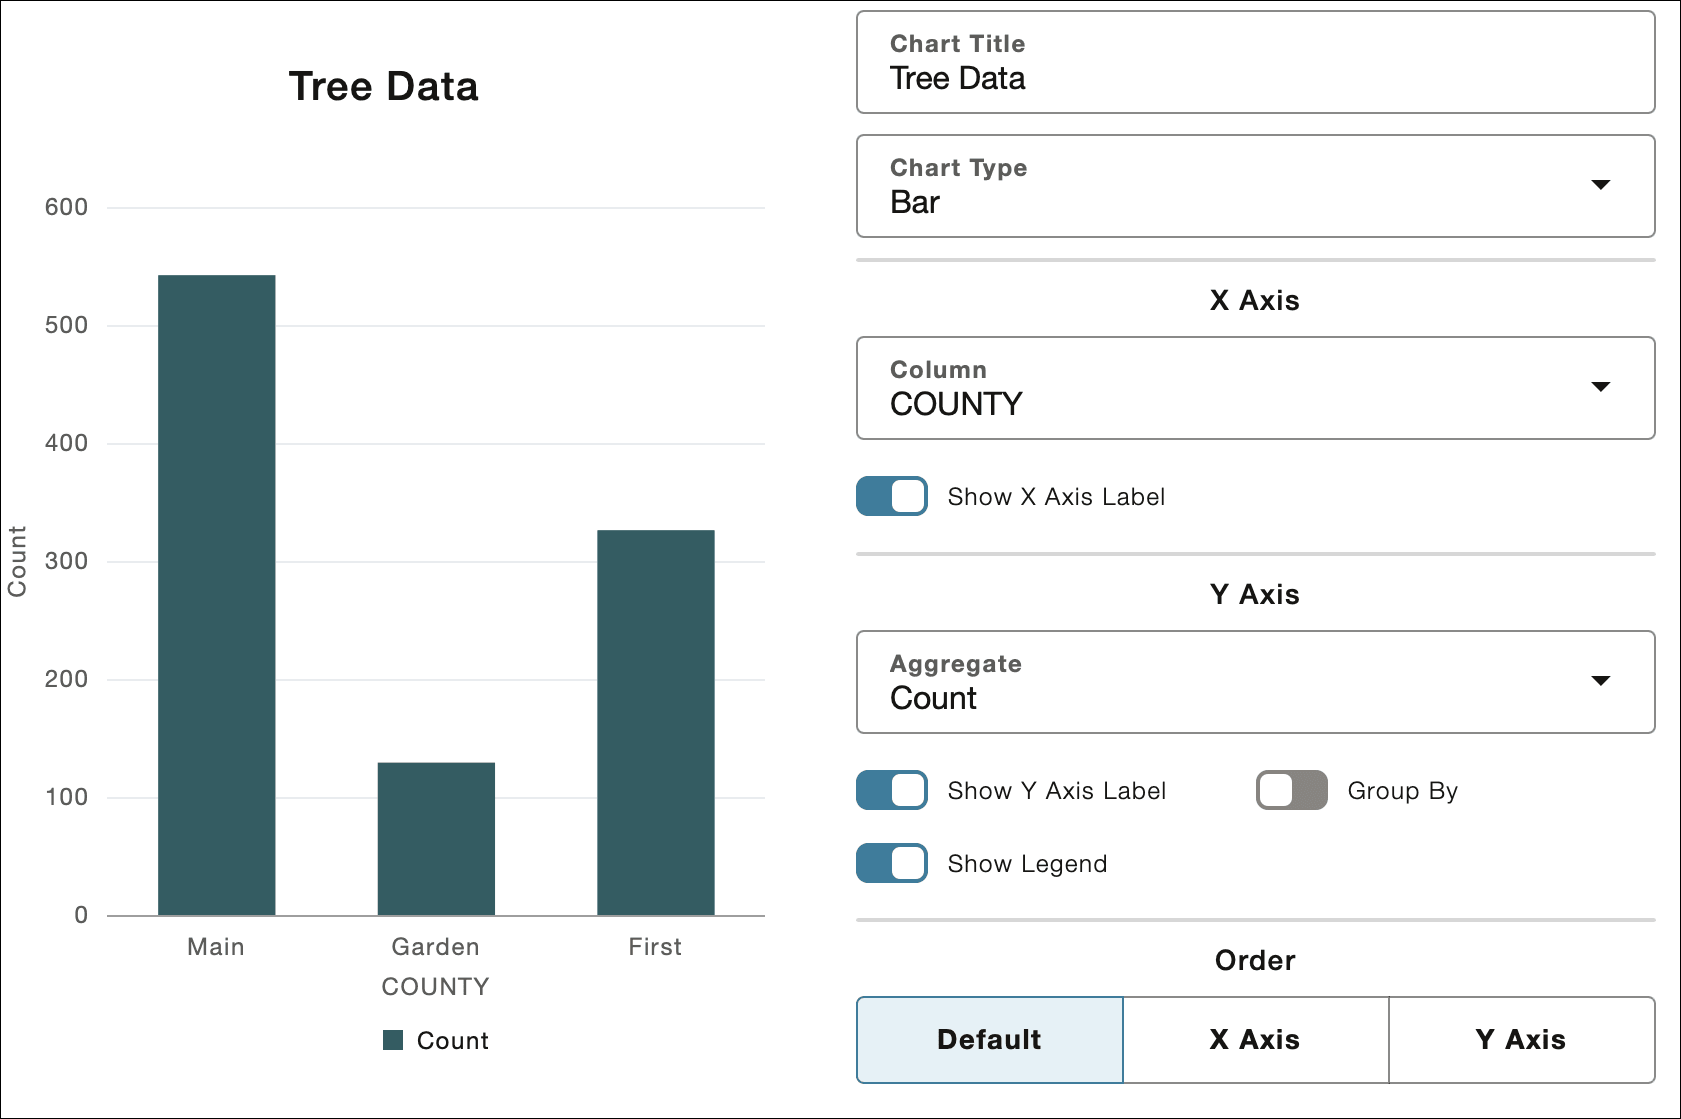Viewport: 1681px width, 1119px height.
Task: Enable the Group By toggle
Action: (x=1290, y=790)
